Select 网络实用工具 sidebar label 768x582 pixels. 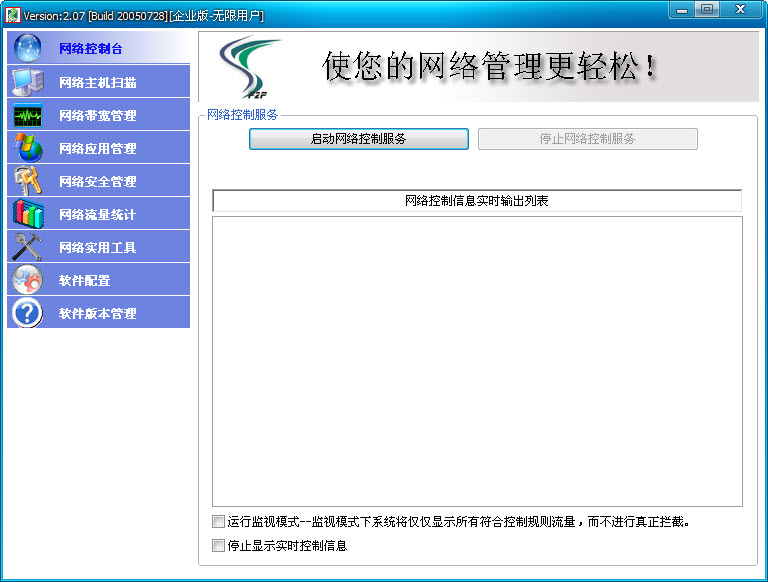pos(97,247)
